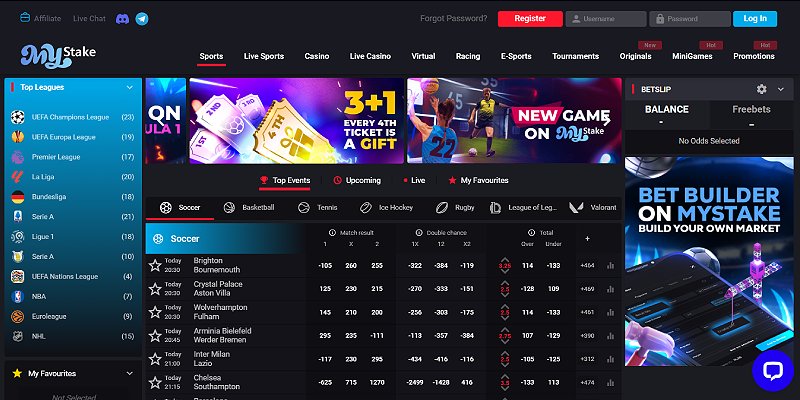This screenshot has width=800, height=400.
Task: Collapse the Top Leagues panel
Action: [x=130, y=88]
